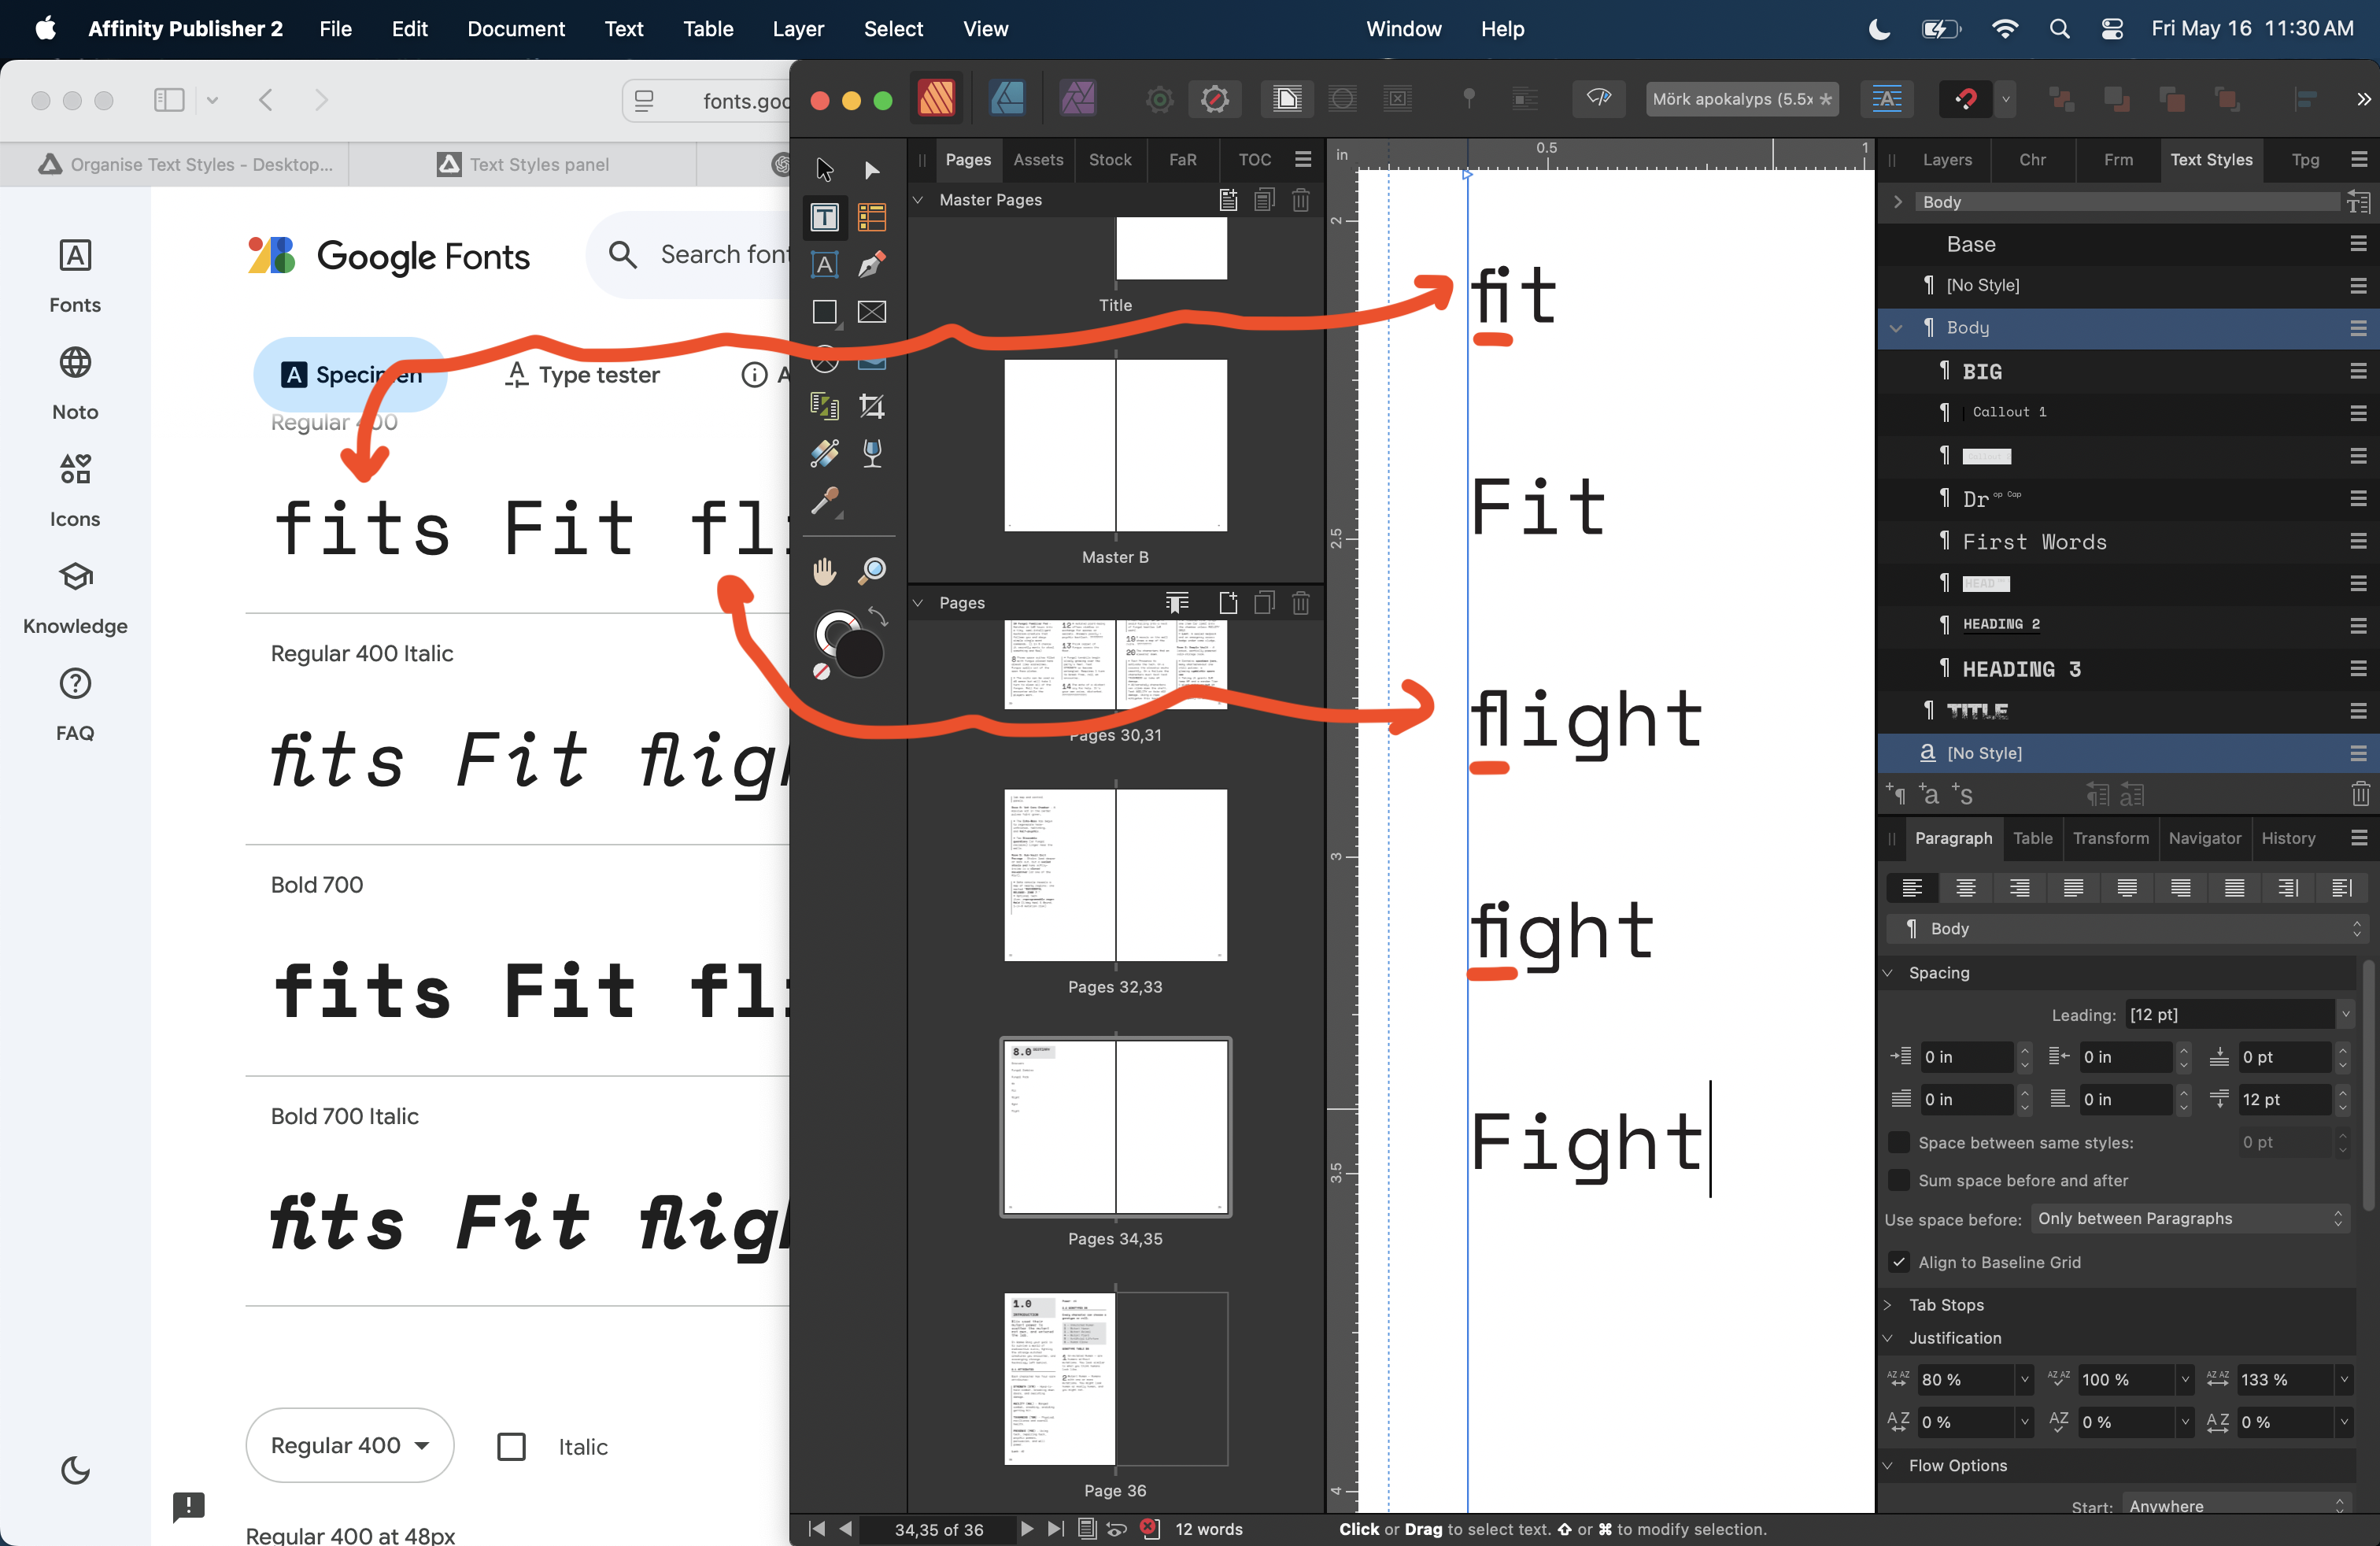
Task: Uncheck Align to Baseline Grid
Action: (1898, 1262)
